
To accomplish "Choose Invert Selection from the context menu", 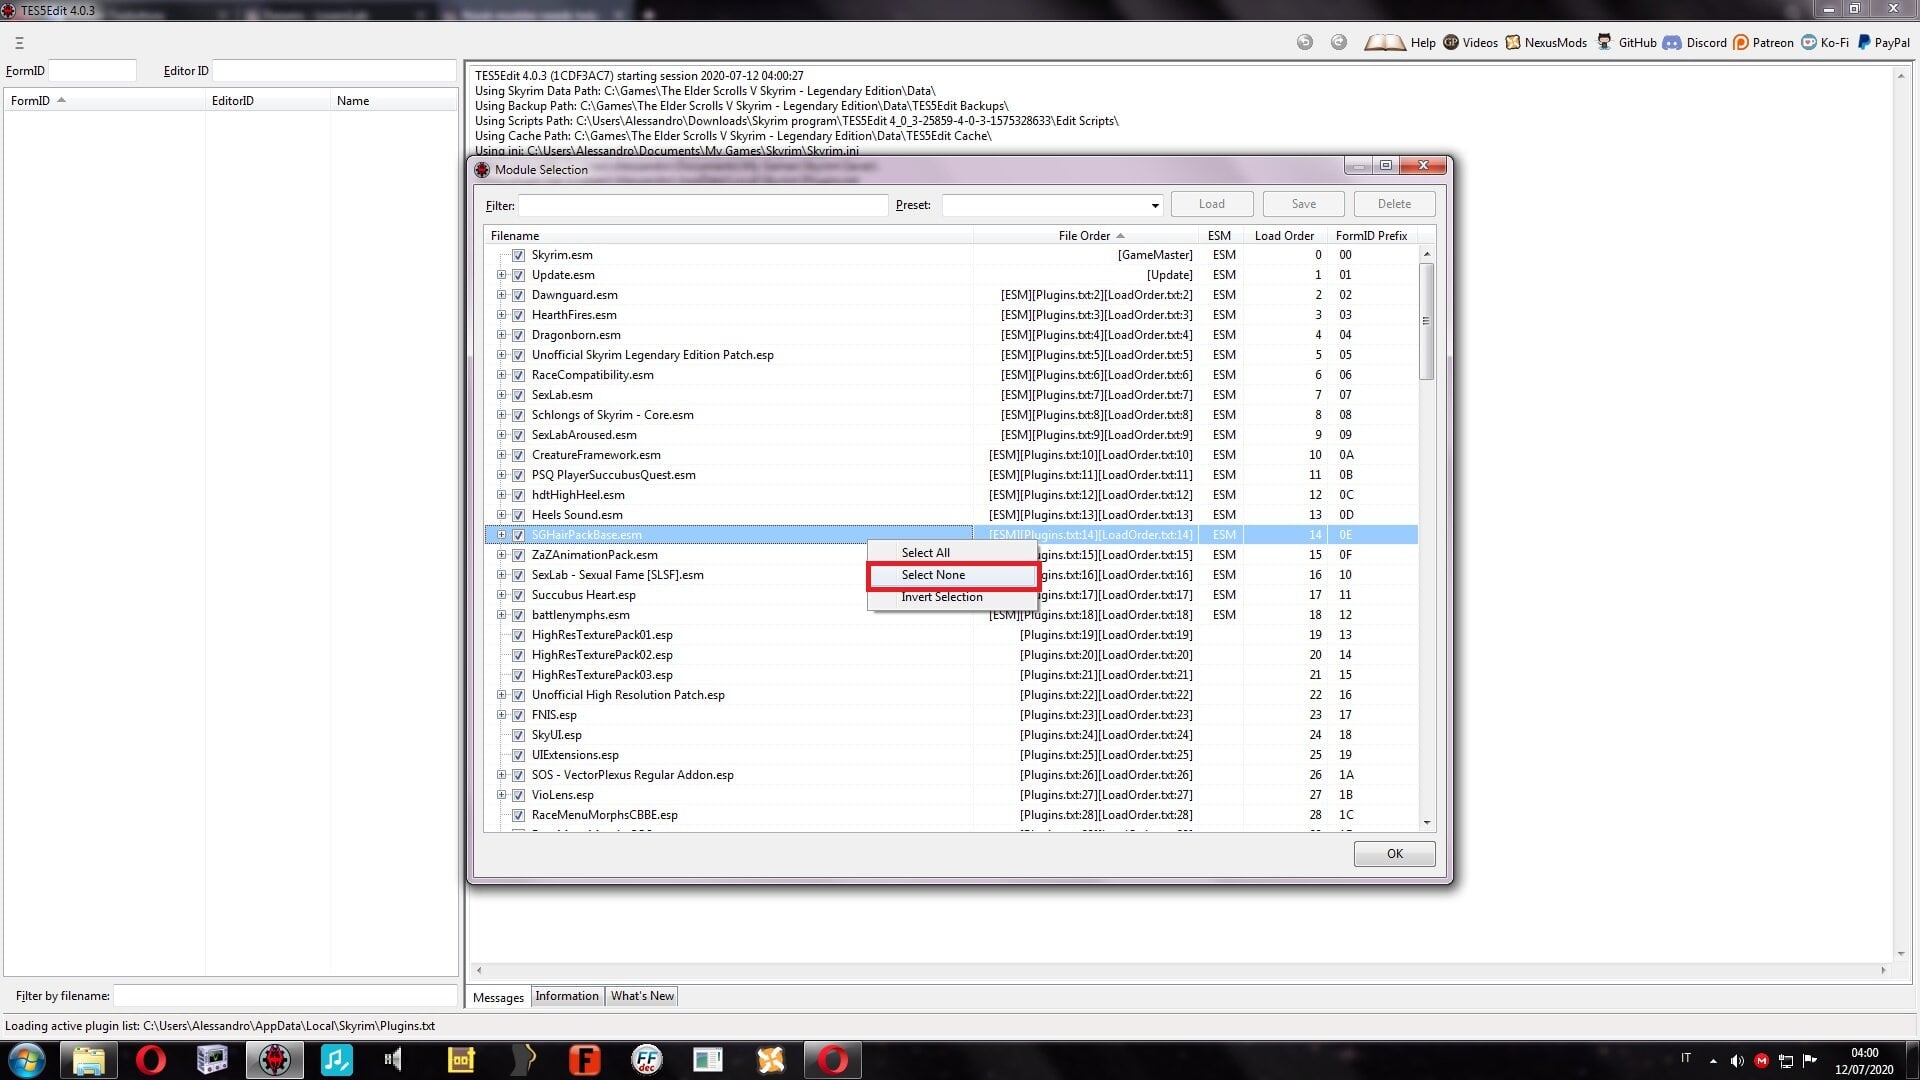I will point(953,597).
